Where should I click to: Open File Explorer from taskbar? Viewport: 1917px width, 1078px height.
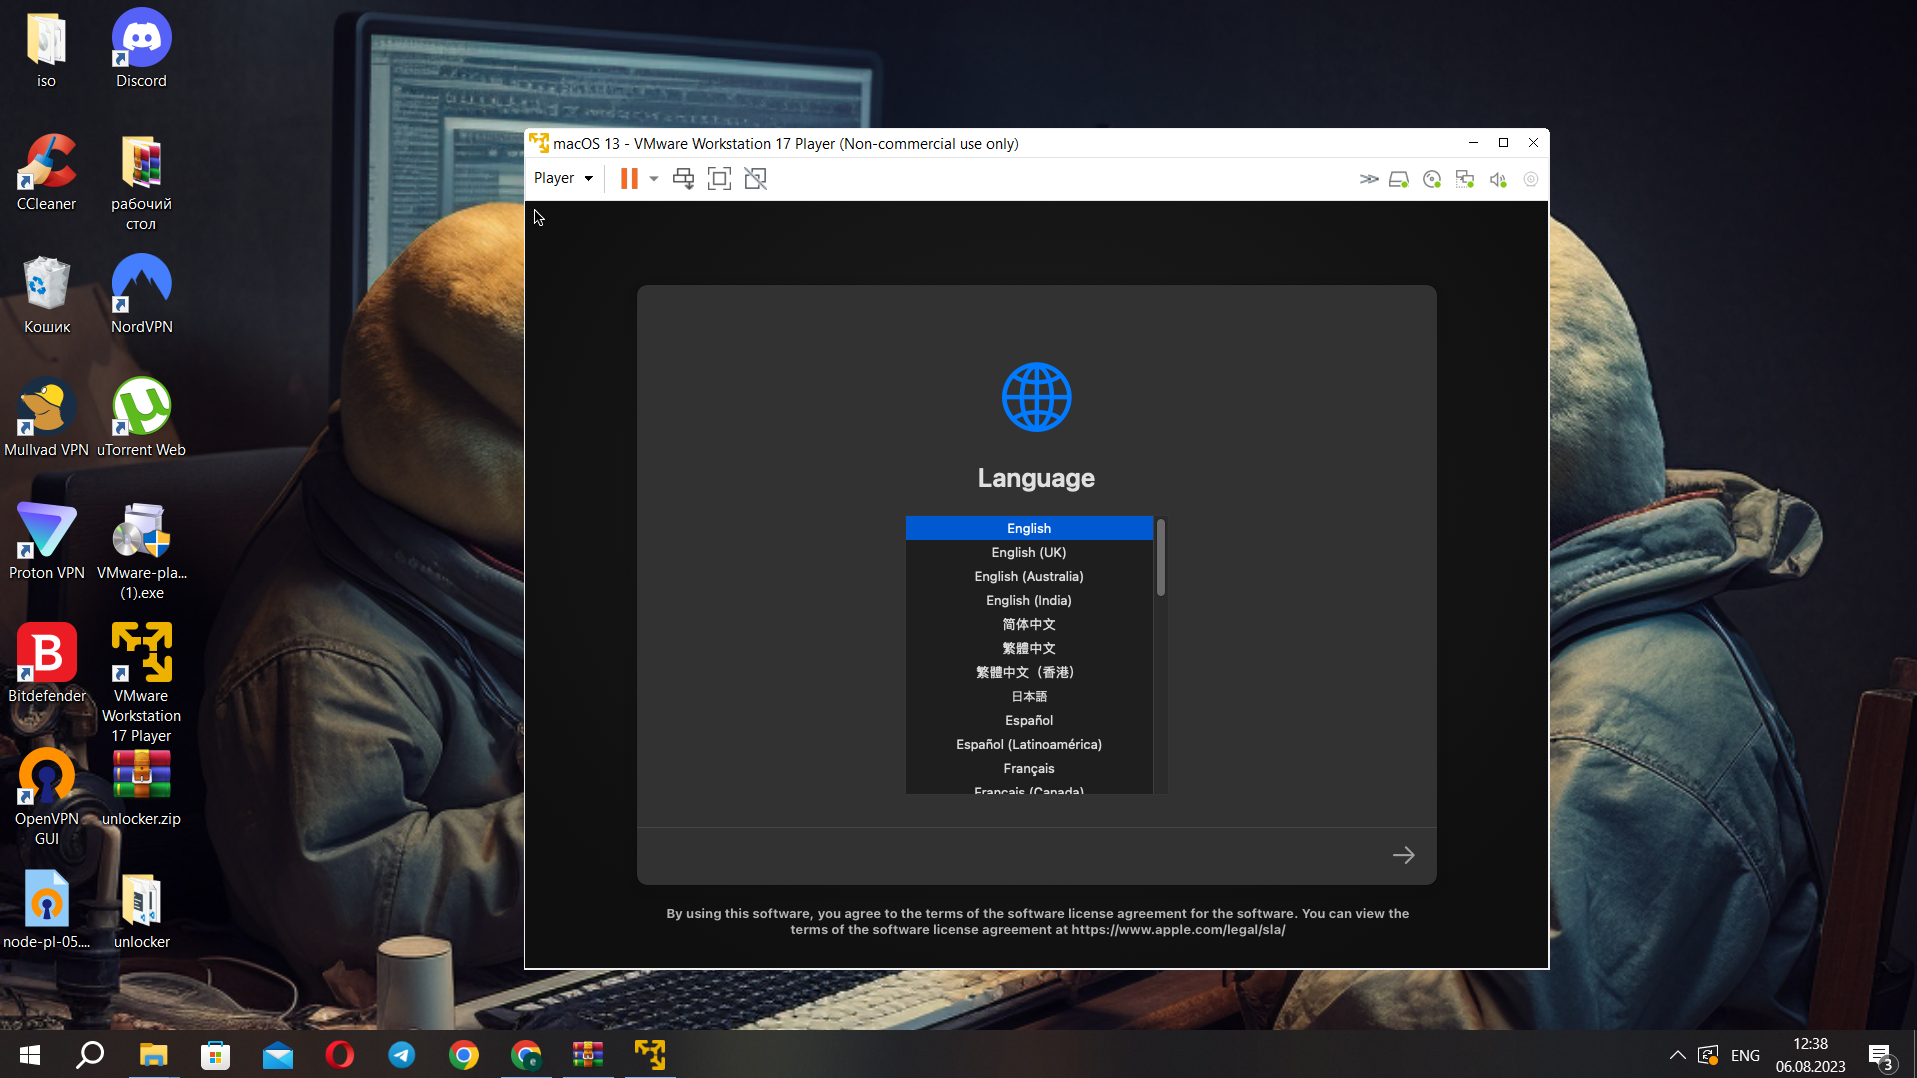[x=153, y=1055]
